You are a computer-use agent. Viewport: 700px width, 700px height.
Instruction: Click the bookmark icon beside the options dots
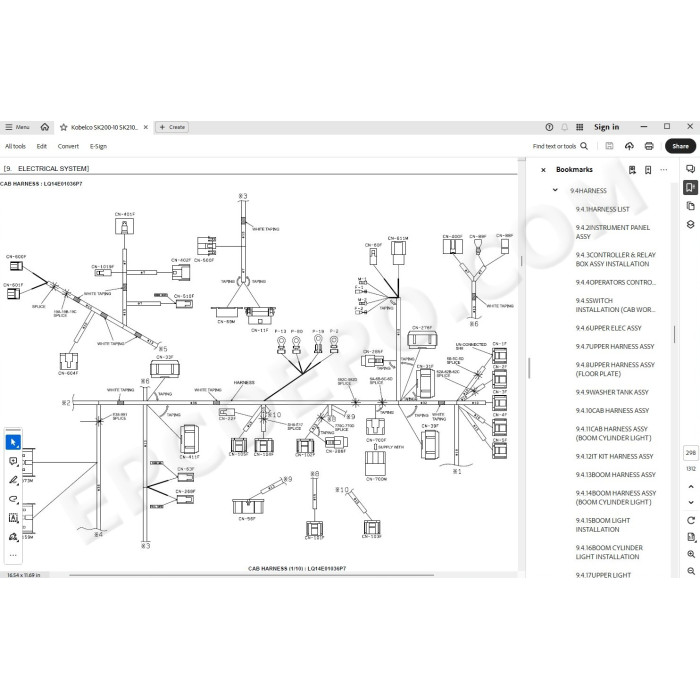click(x=648, y=170)
